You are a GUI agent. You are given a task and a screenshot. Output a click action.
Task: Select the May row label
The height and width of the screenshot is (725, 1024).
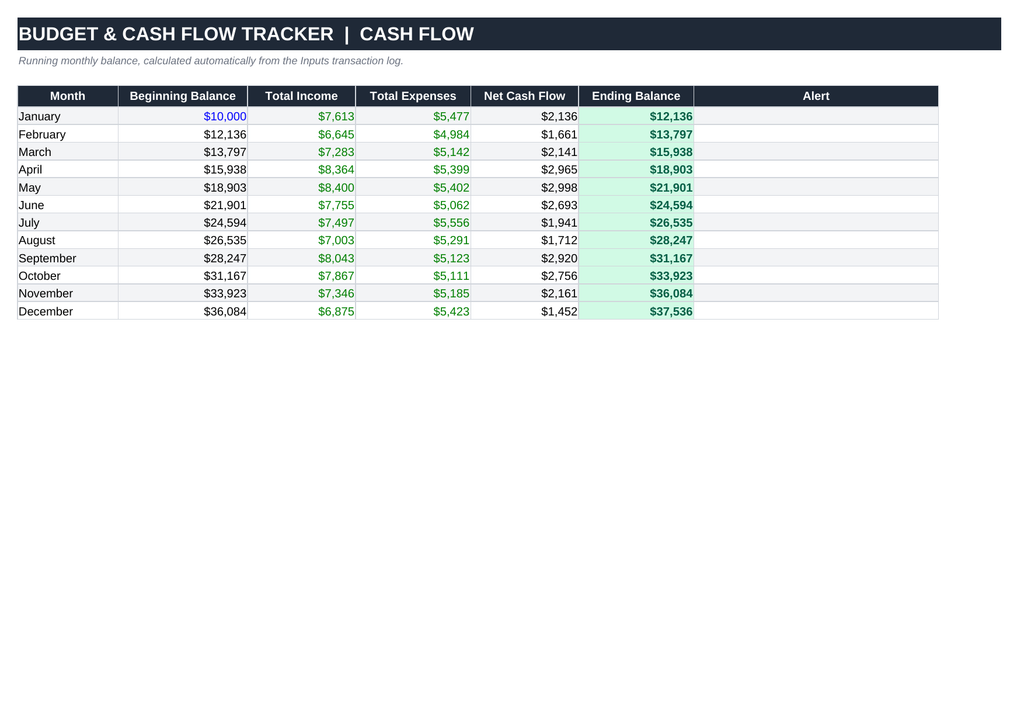click(68, 187)
